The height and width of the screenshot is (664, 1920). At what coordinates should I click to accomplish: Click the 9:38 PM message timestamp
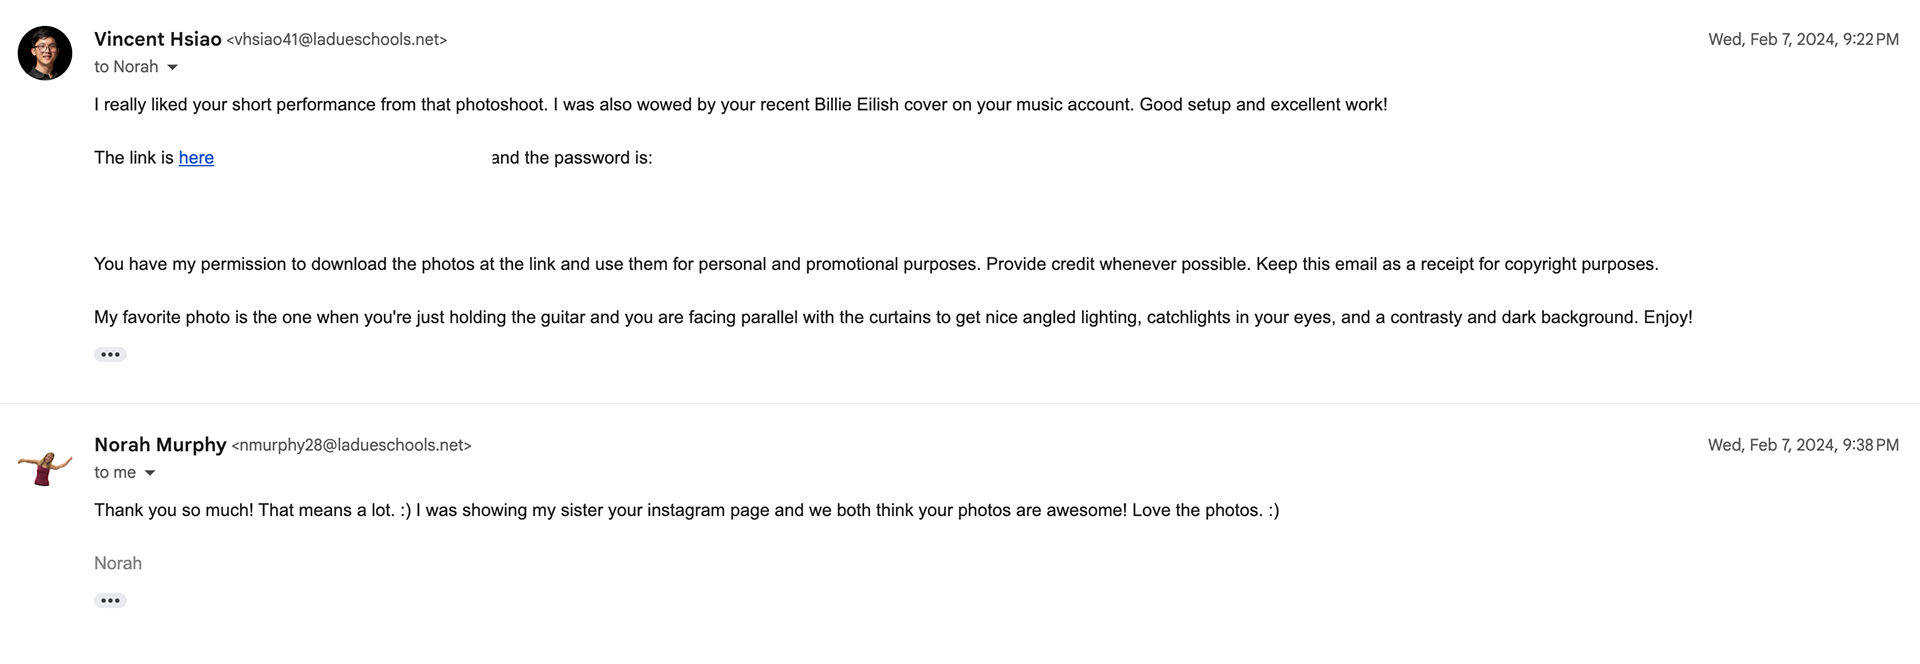pyautogui.click(x=1802, y=445)
